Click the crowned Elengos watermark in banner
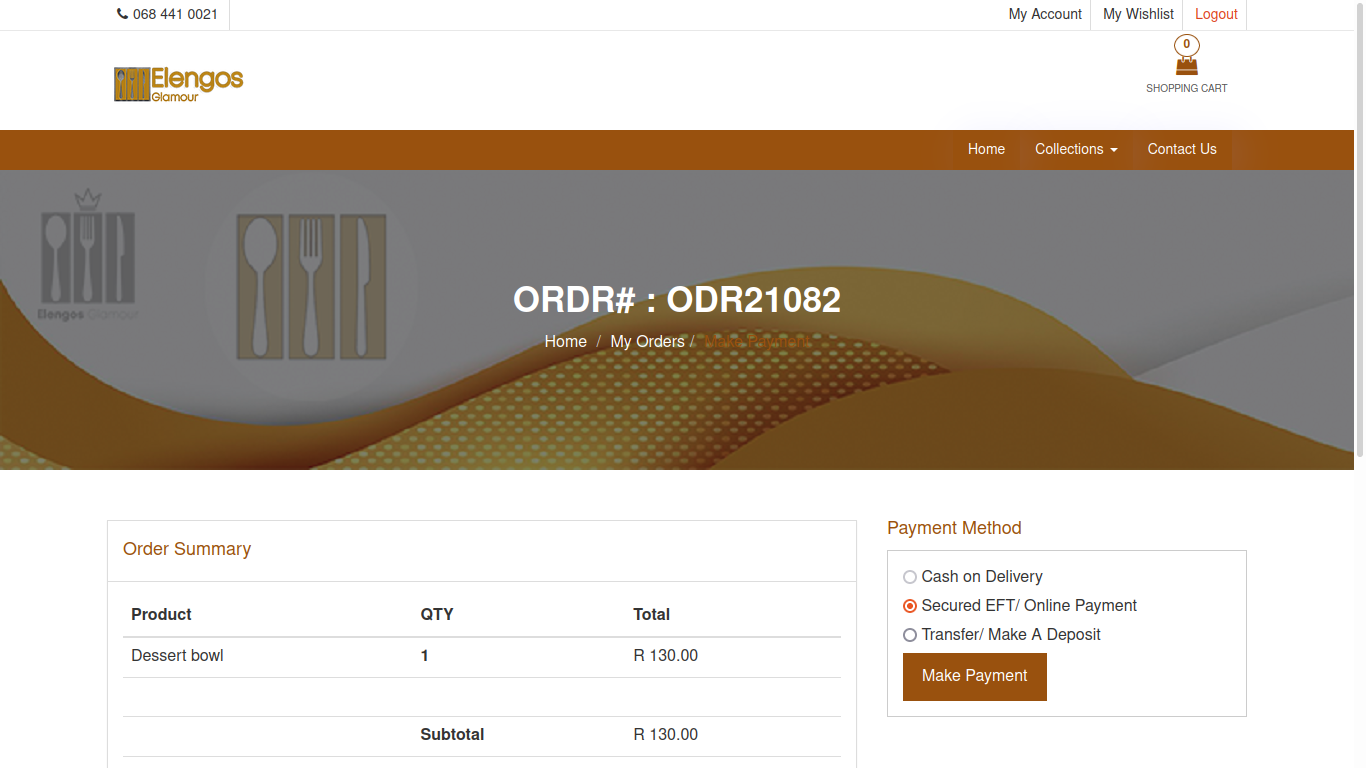Screen dimensions: 1366x768 point(88,255)
